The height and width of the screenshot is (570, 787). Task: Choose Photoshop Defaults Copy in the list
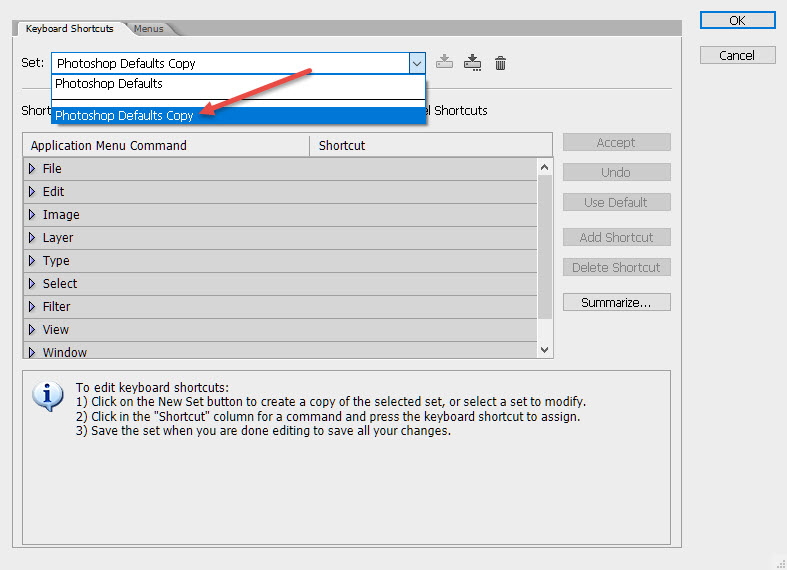pos(238,115)
